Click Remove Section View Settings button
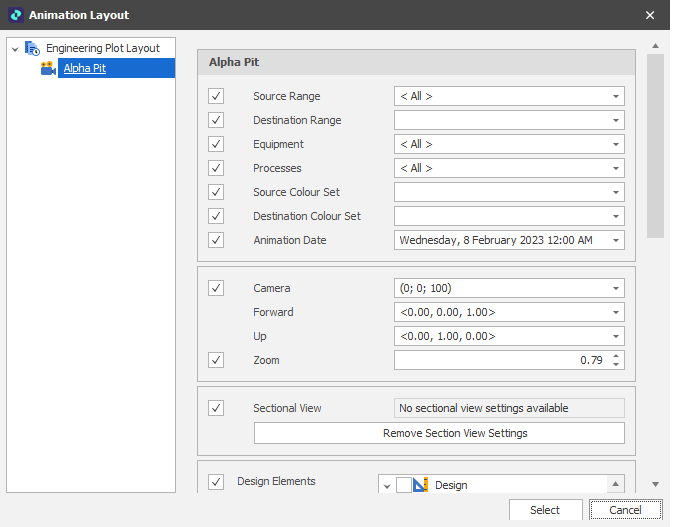The height and width of the screenshot is (527, 673). point(455,433)
